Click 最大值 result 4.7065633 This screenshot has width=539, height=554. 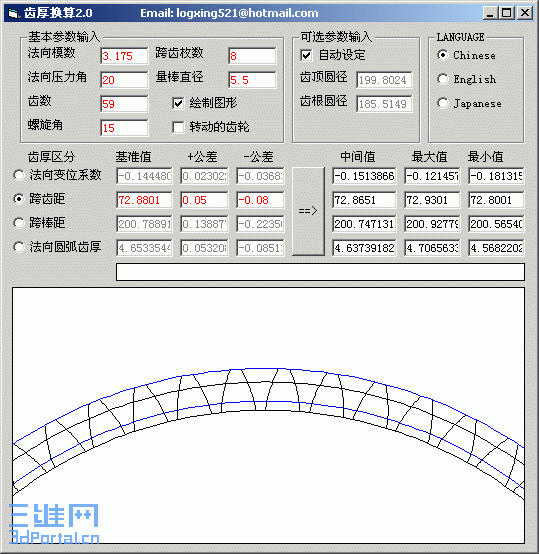[x=432, y=248]
